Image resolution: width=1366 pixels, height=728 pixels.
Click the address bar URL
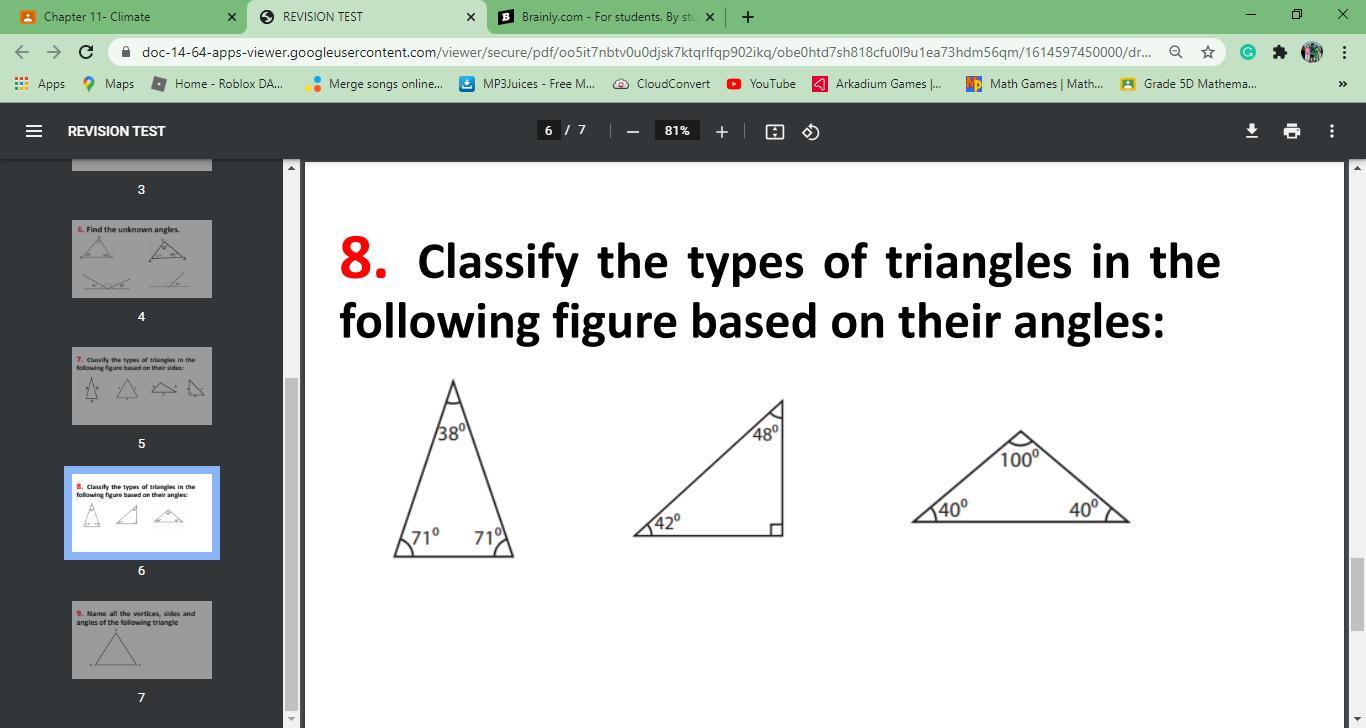click(x=646, y=52)
